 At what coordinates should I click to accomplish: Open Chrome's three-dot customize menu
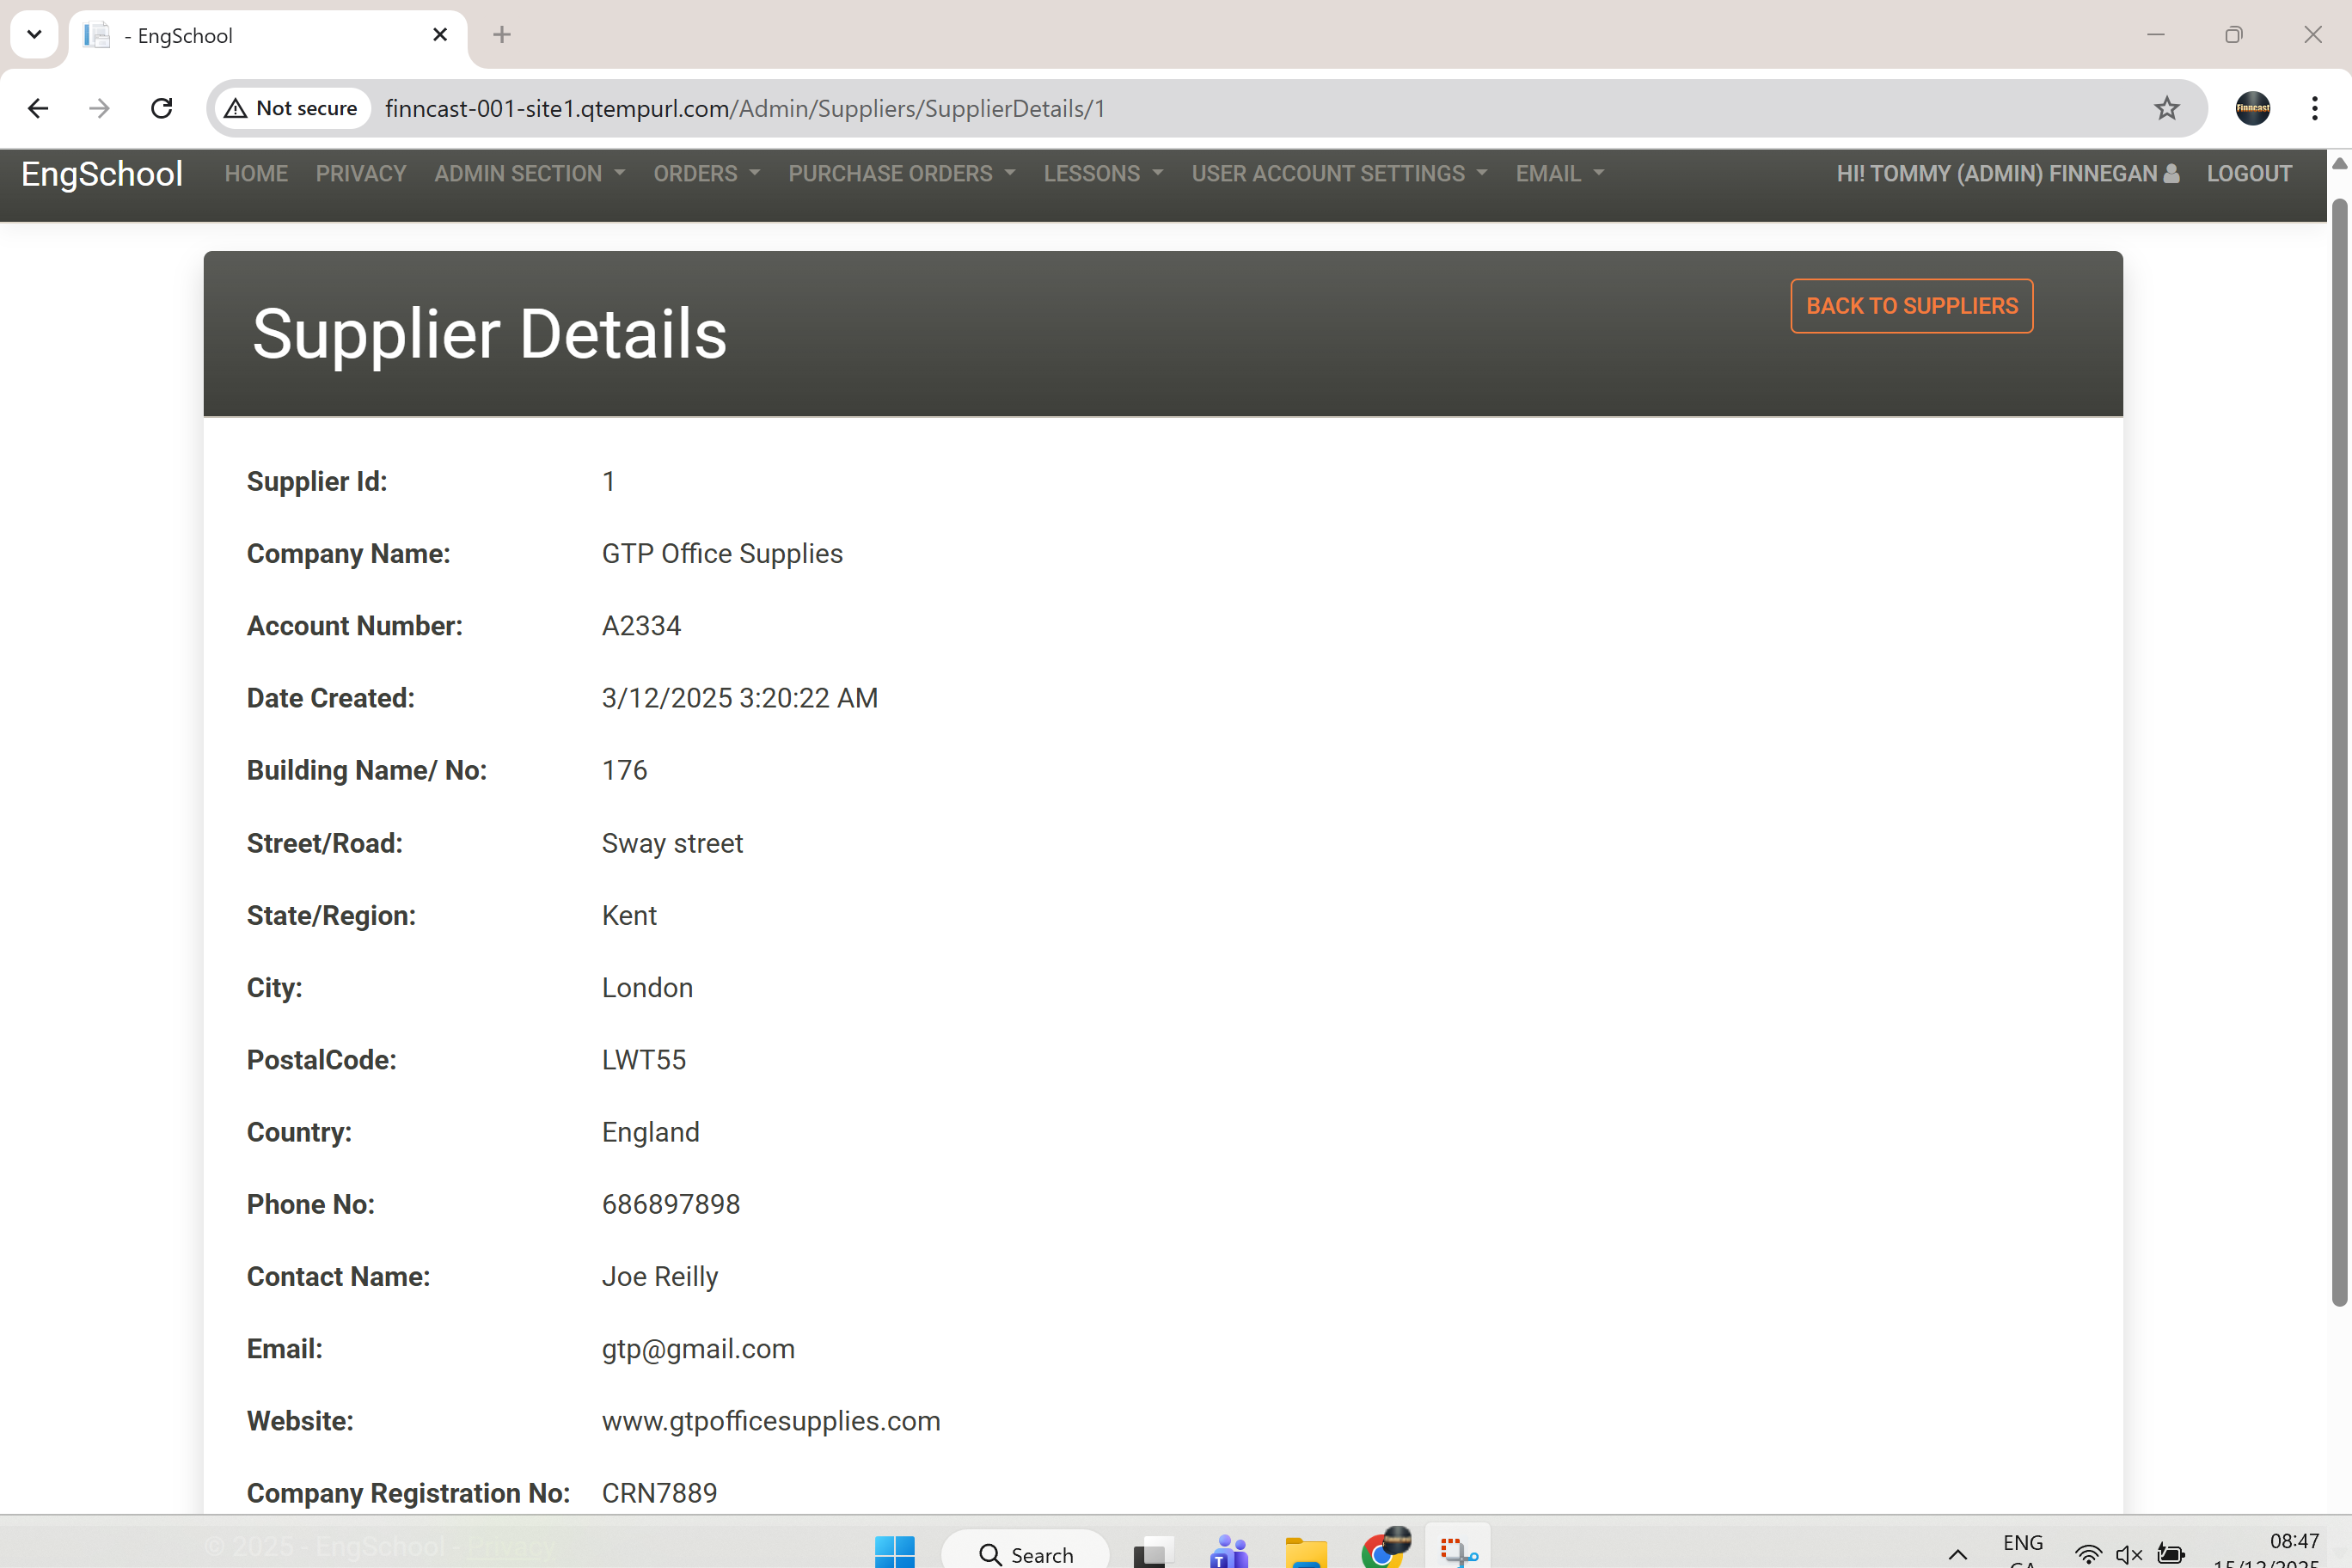2315,108
